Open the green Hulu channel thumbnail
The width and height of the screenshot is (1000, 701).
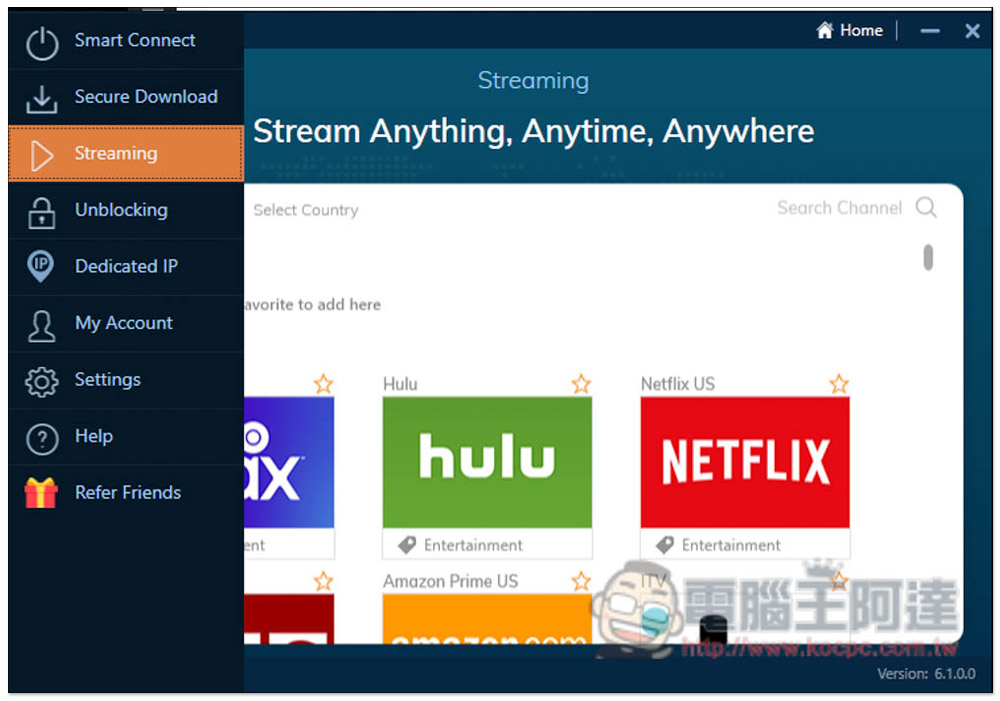(x=487, y=462)
